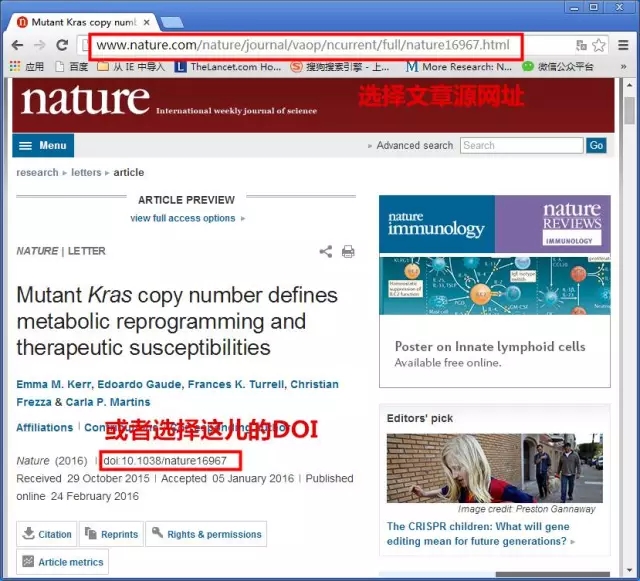
Task: Click the share icon on the article
Action: tap(326, 252)
